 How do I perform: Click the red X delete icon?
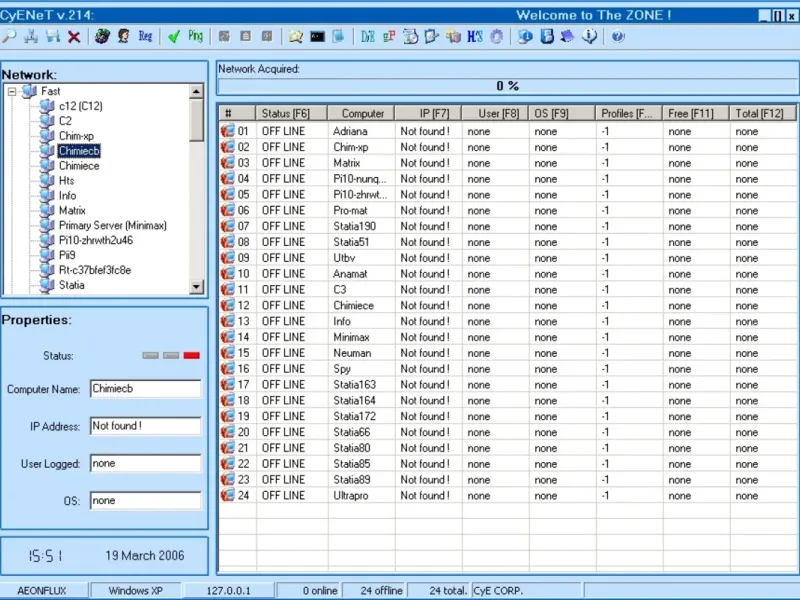pyautogui.click(x=74, y=37)
